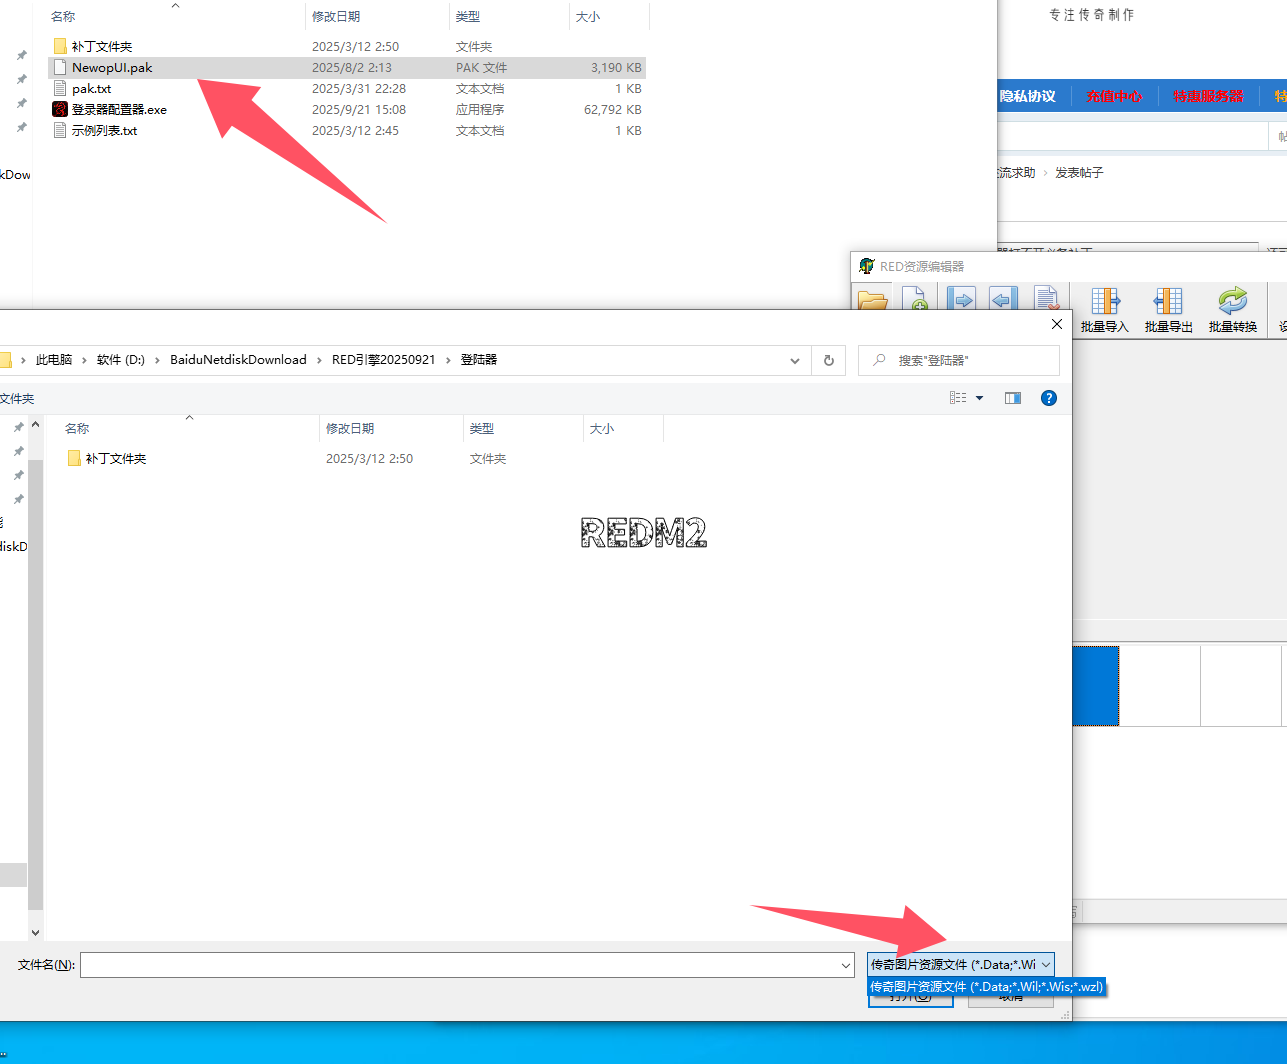Expand the address bar history dropdown
1287x1064 pixels.
(x=794, y=360)
